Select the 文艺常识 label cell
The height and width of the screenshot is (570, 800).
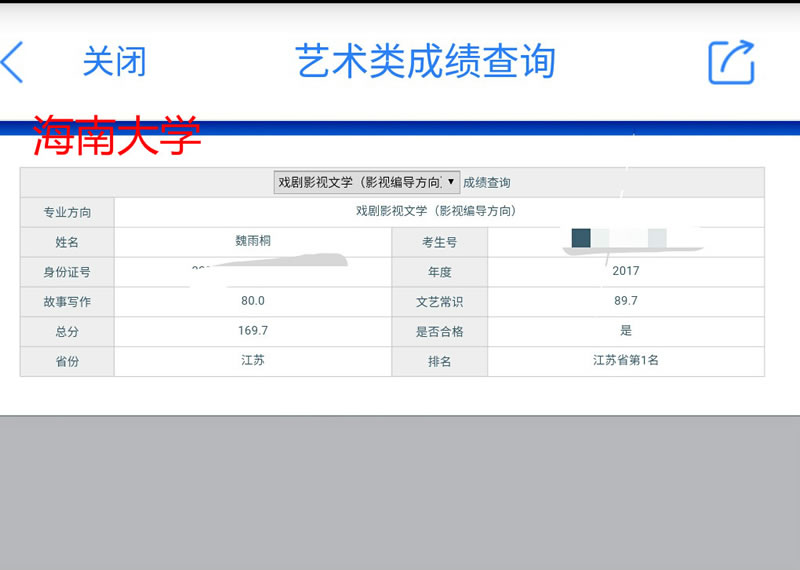[439, 302]
